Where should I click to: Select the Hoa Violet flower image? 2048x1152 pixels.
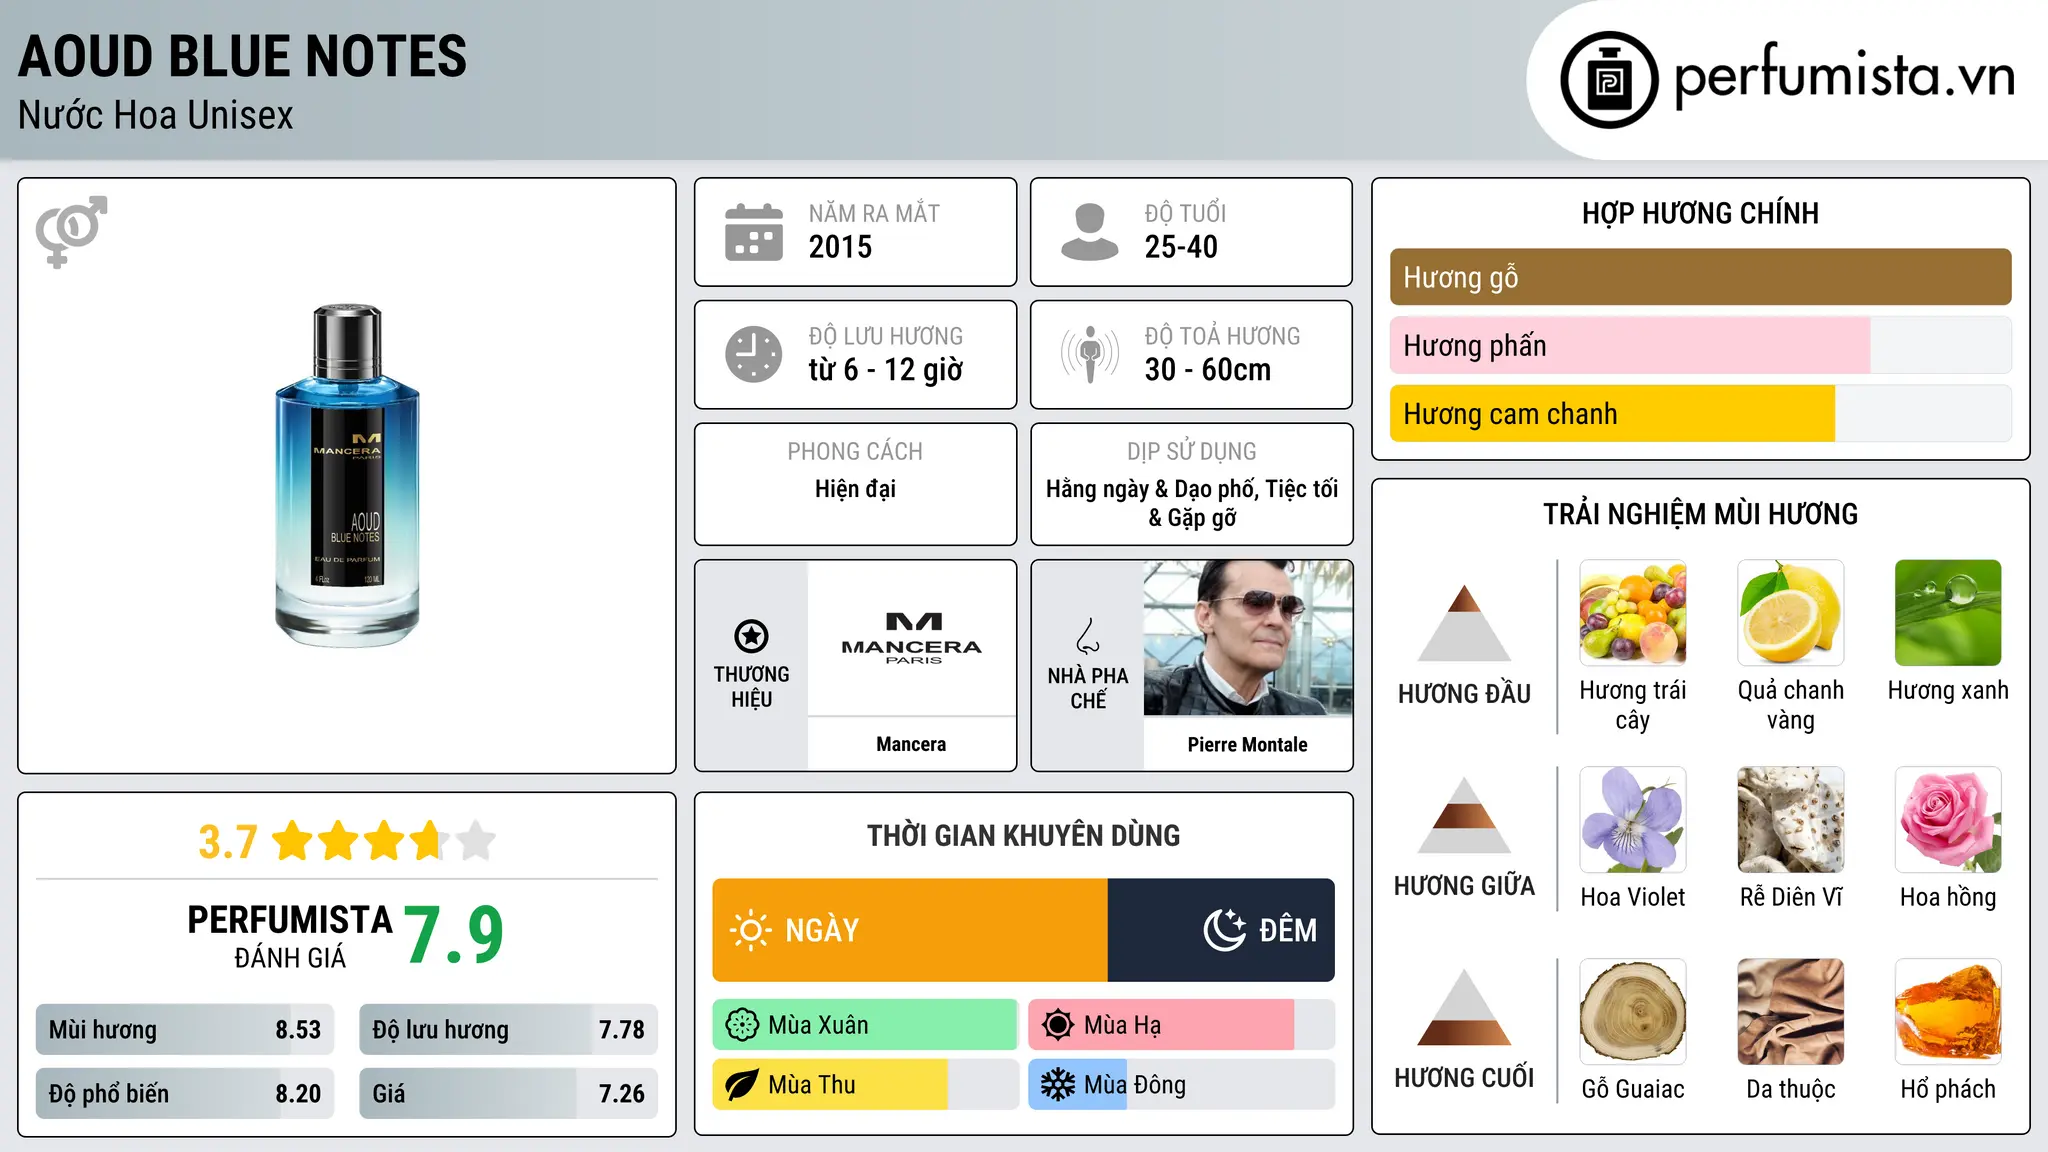click(1633, 820)
